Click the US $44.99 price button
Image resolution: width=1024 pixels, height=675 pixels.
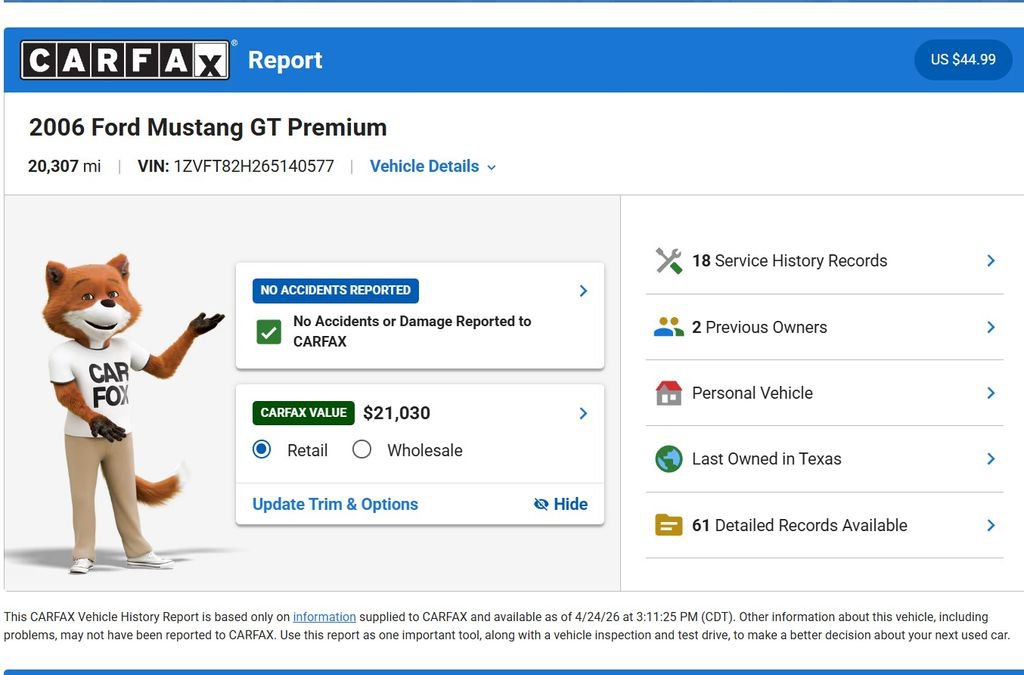[962, 60]
